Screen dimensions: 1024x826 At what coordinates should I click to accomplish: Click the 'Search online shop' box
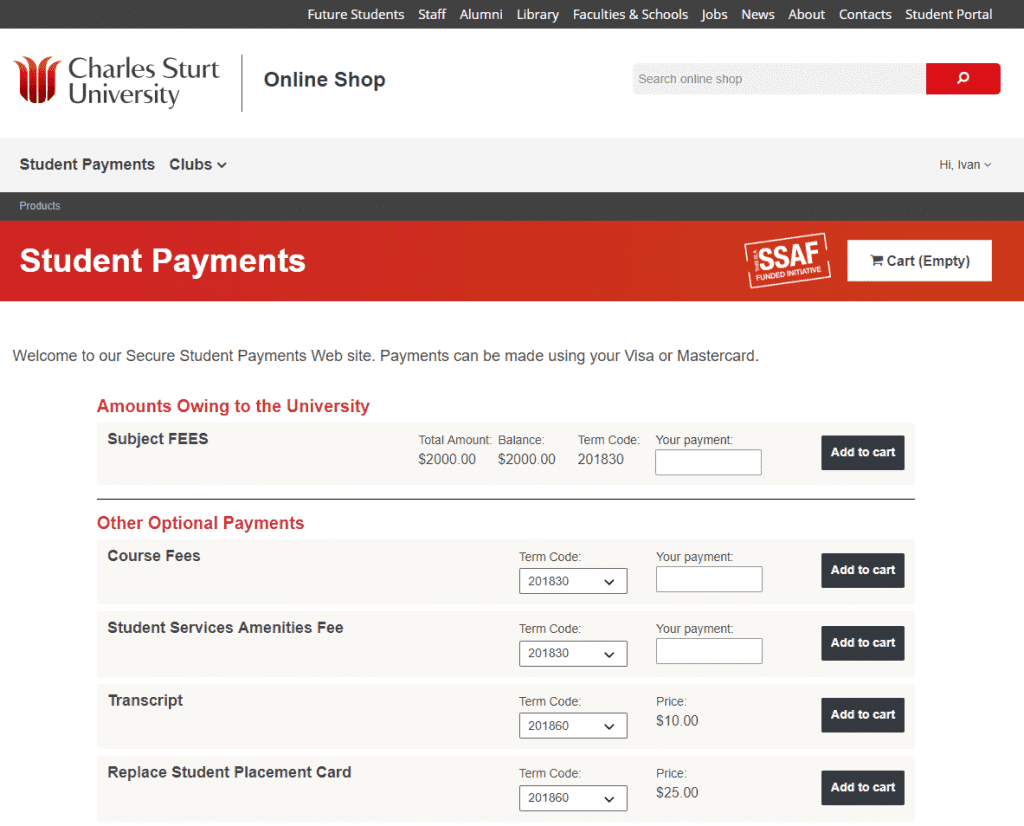[779, 78]
